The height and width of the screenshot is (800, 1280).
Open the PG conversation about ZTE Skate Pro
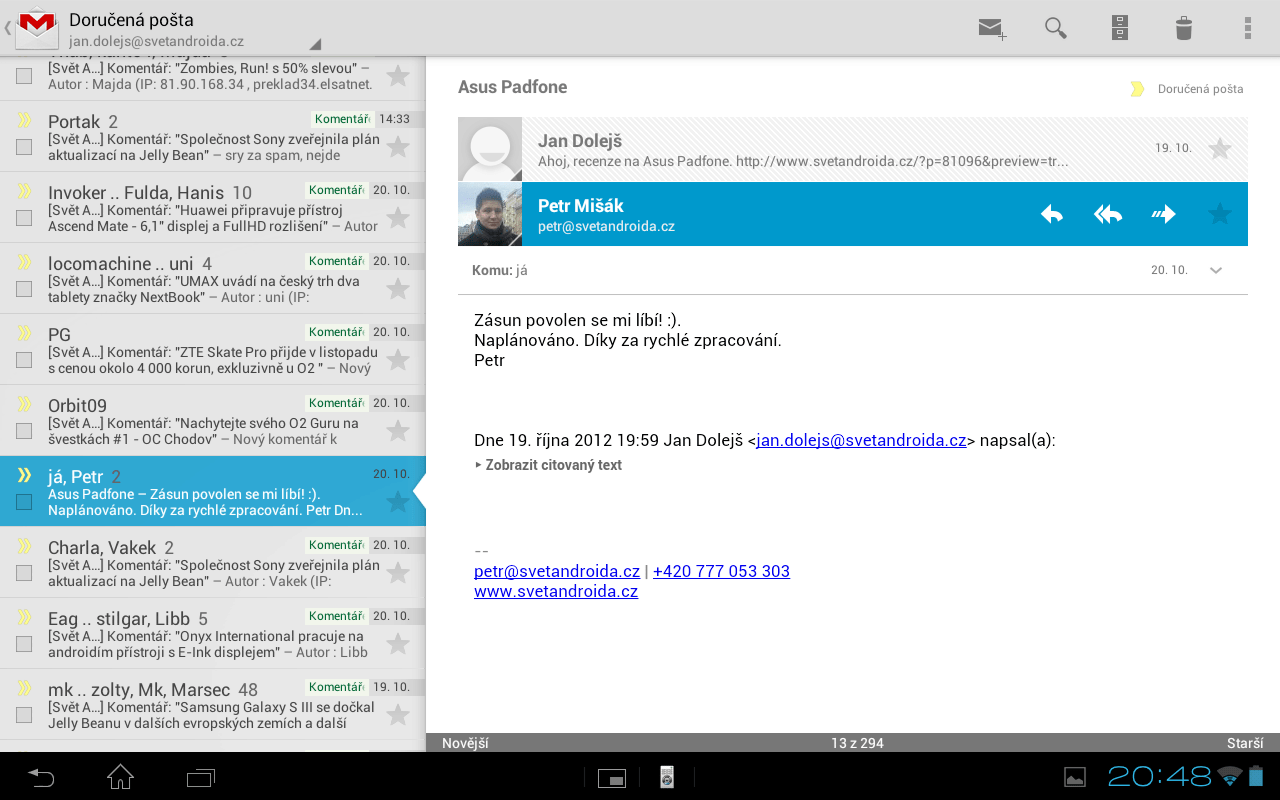(x=213, y=349)
